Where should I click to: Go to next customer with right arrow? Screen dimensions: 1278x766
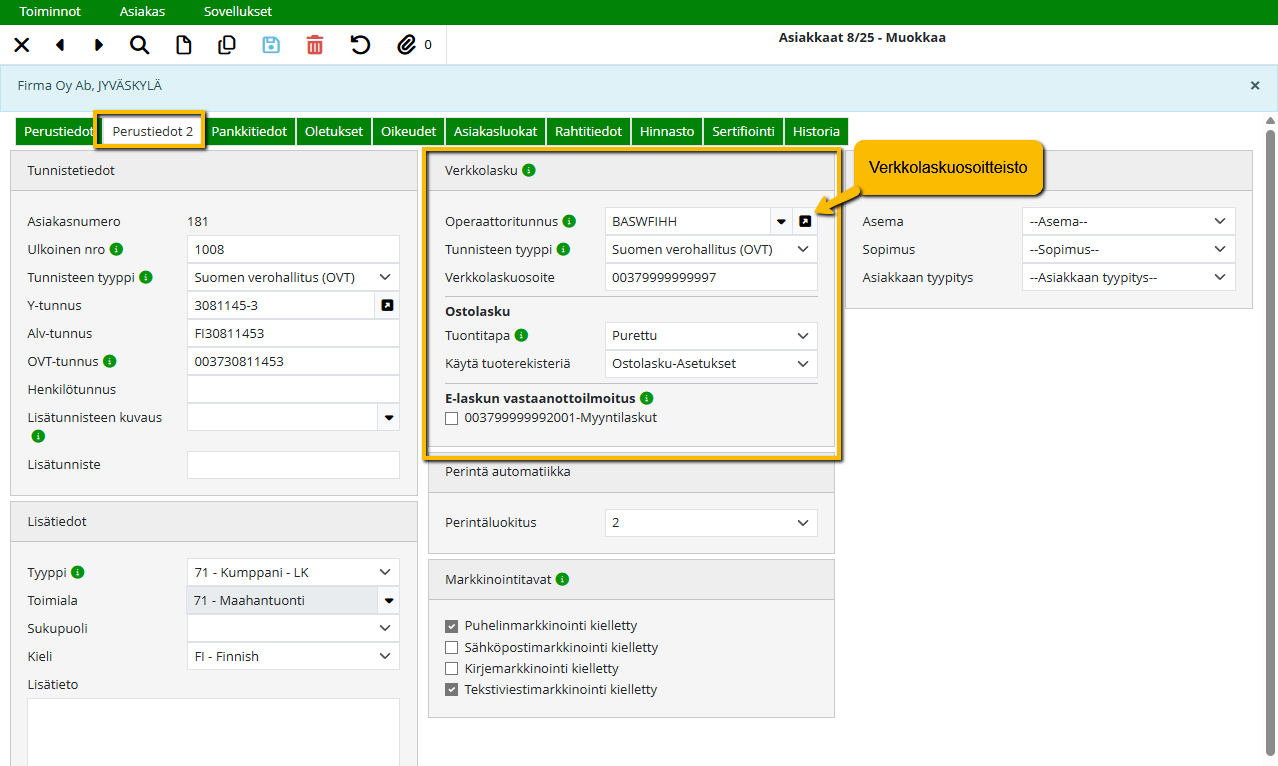coord(99,45)
